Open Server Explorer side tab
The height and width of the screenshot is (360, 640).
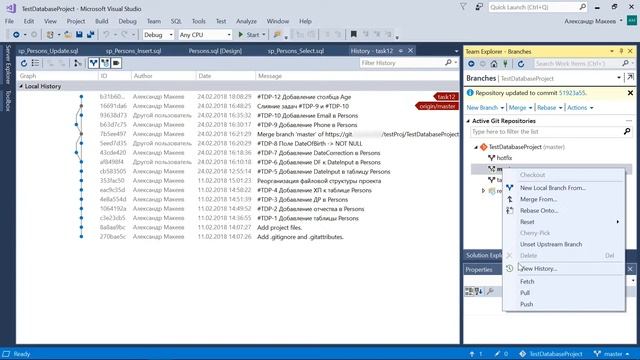pos(8,64)
